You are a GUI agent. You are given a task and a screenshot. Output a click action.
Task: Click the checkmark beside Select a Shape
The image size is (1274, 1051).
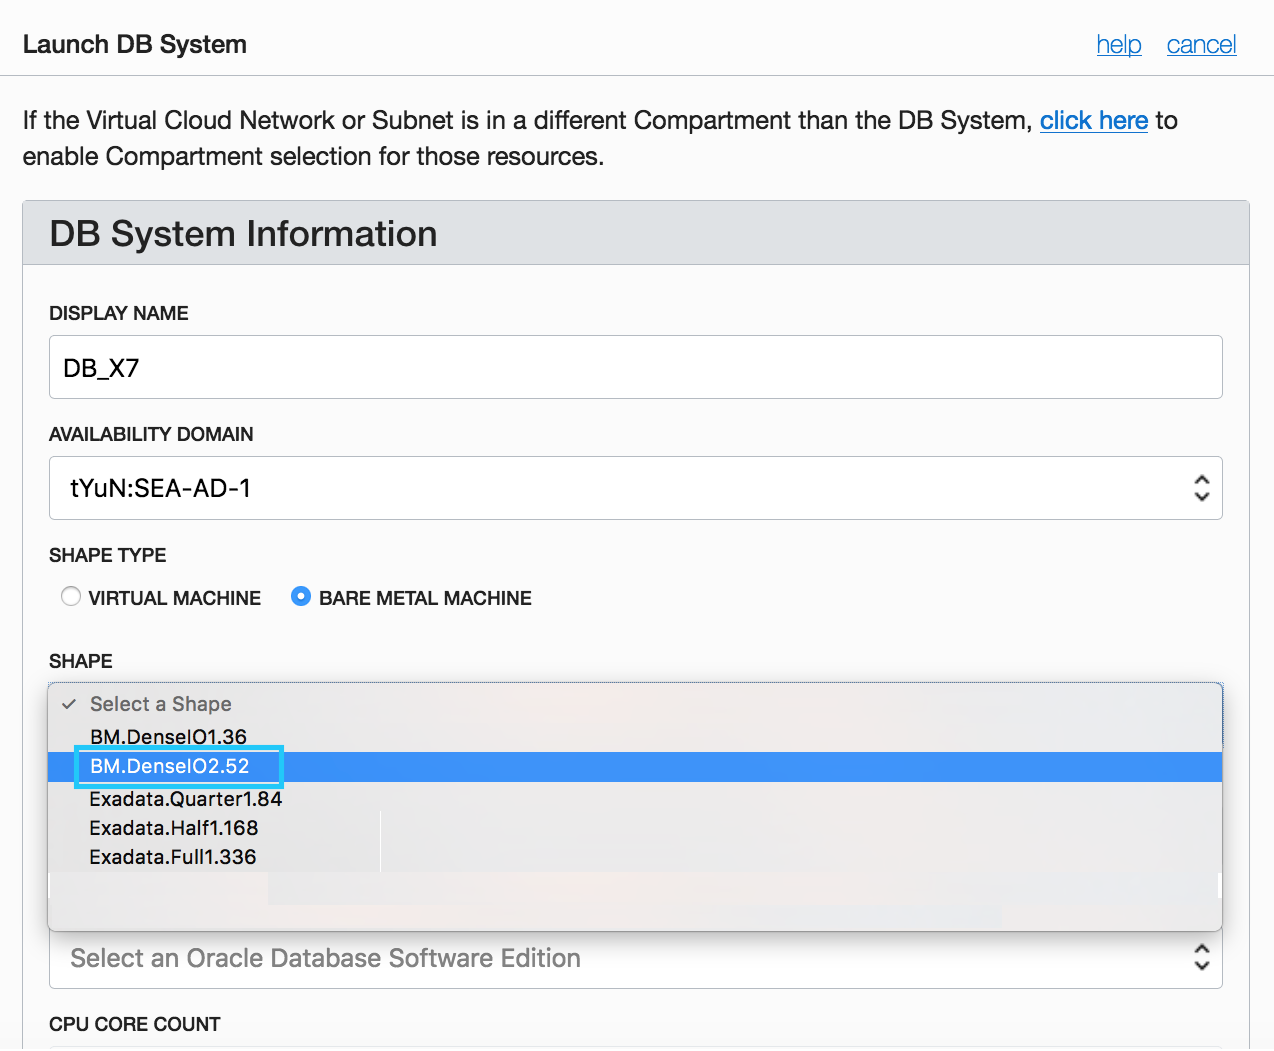69,704
